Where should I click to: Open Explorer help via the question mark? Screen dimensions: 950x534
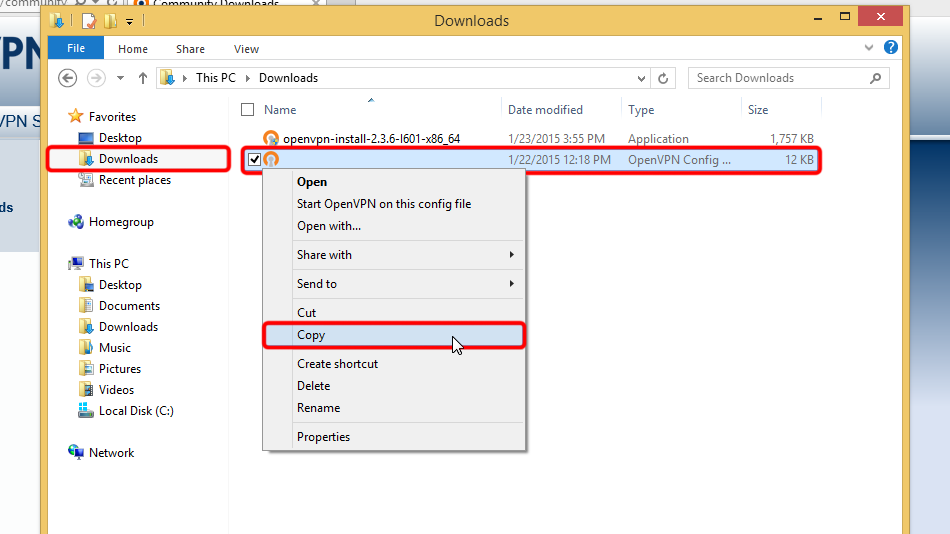[x=891, y=48]
